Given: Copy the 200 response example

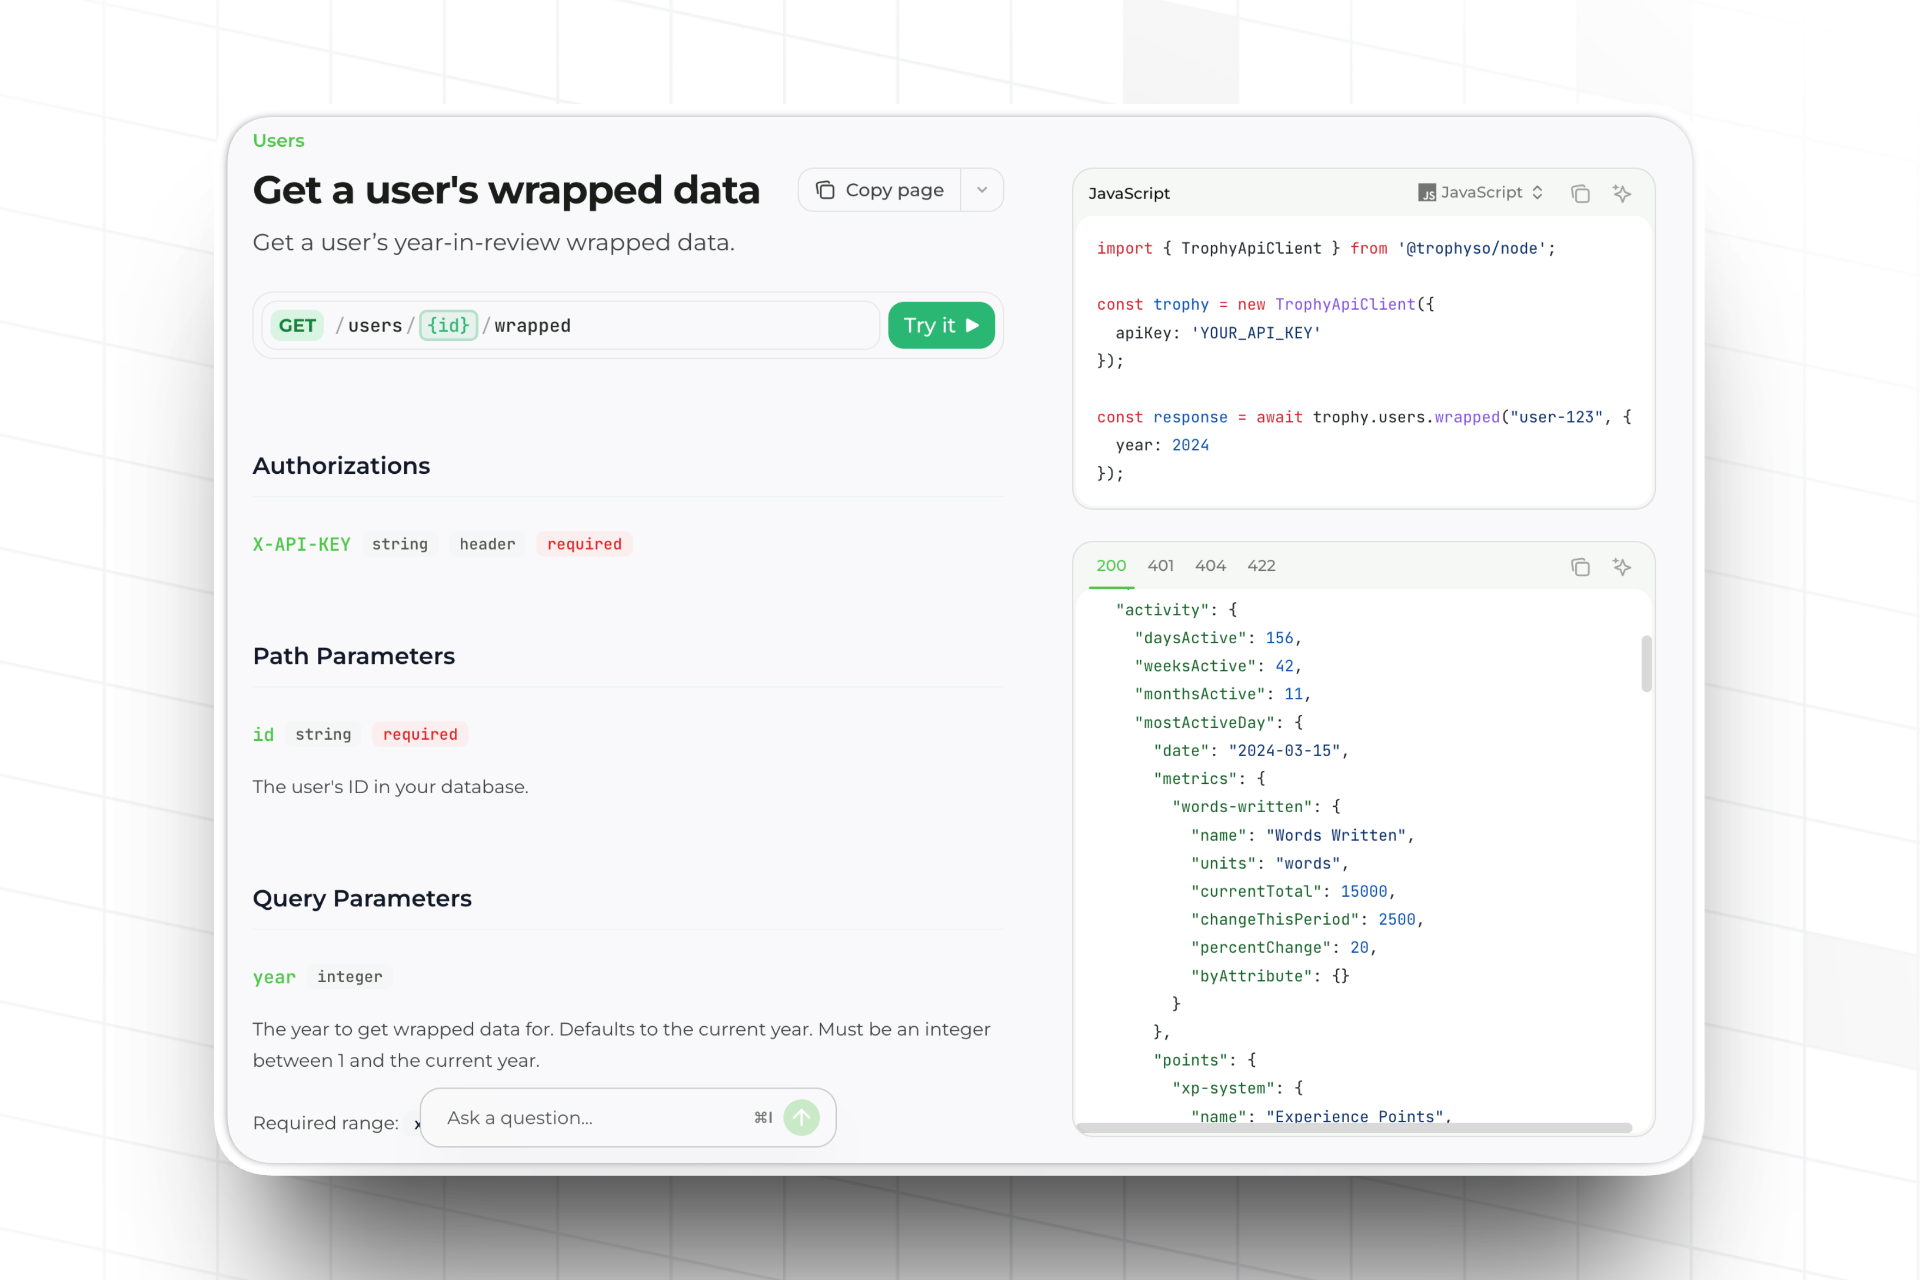Looking at the screenshot, I should (1580, 567).
